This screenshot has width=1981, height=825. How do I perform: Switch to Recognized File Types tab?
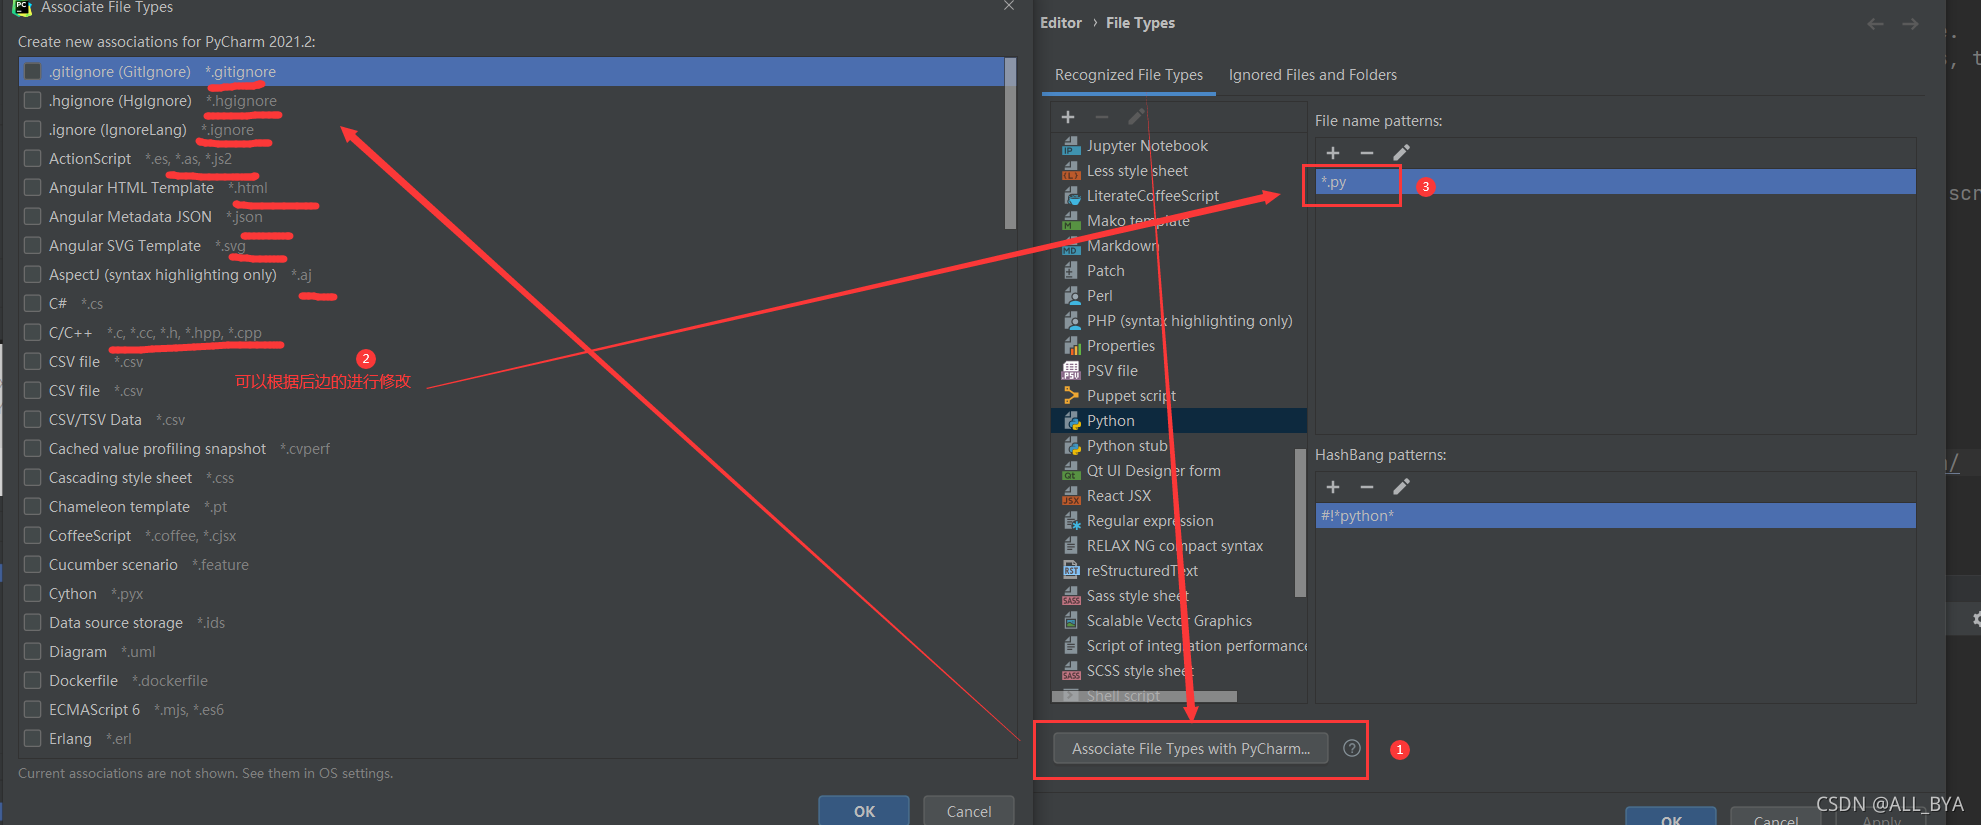point(1129,75)
